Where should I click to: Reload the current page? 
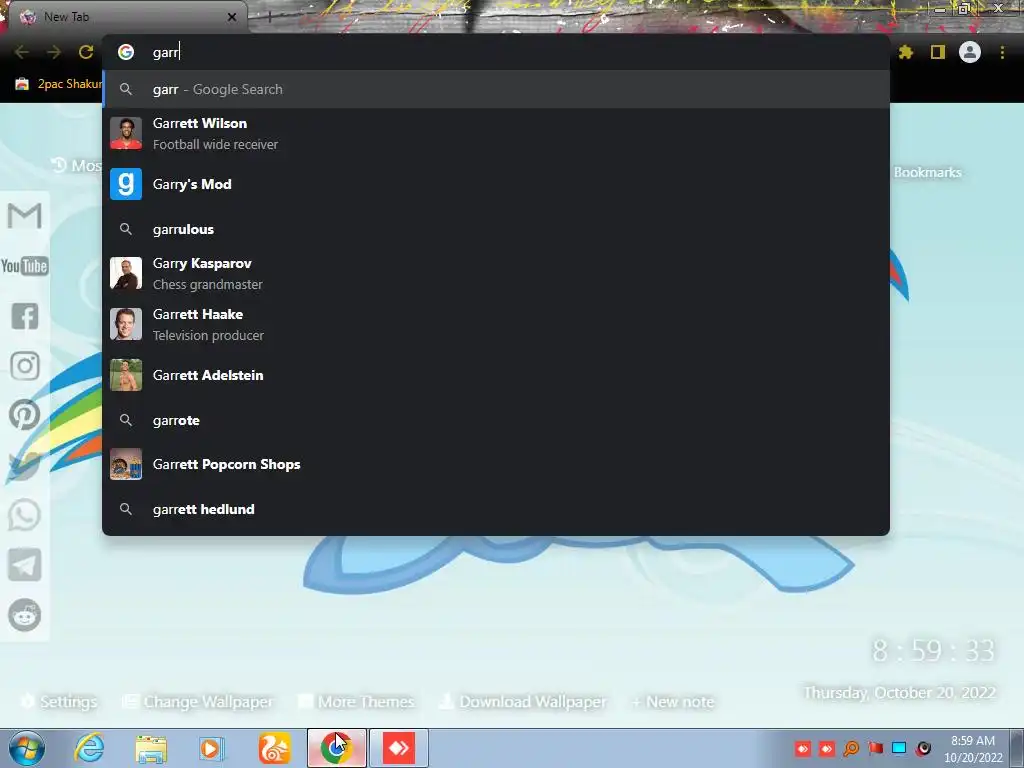(x=86, y=52)
